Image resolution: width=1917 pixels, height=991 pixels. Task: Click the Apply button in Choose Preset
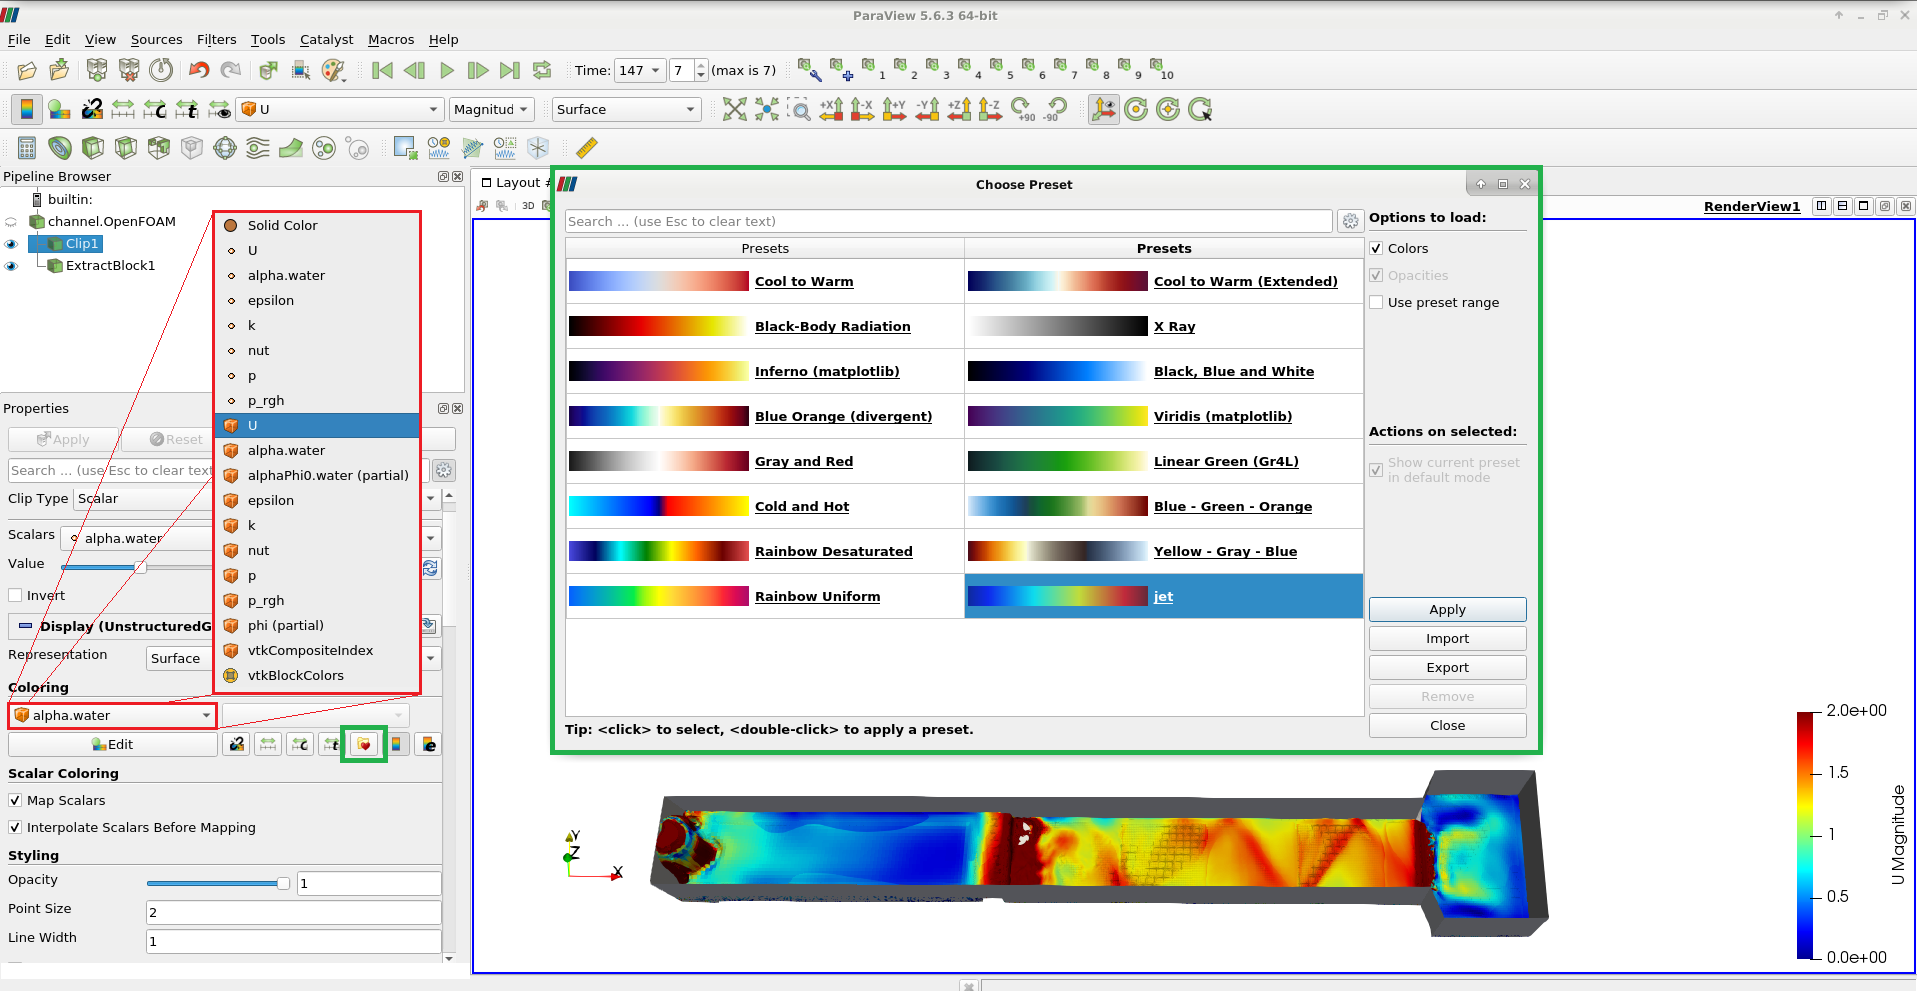(x=1446, y=609)
